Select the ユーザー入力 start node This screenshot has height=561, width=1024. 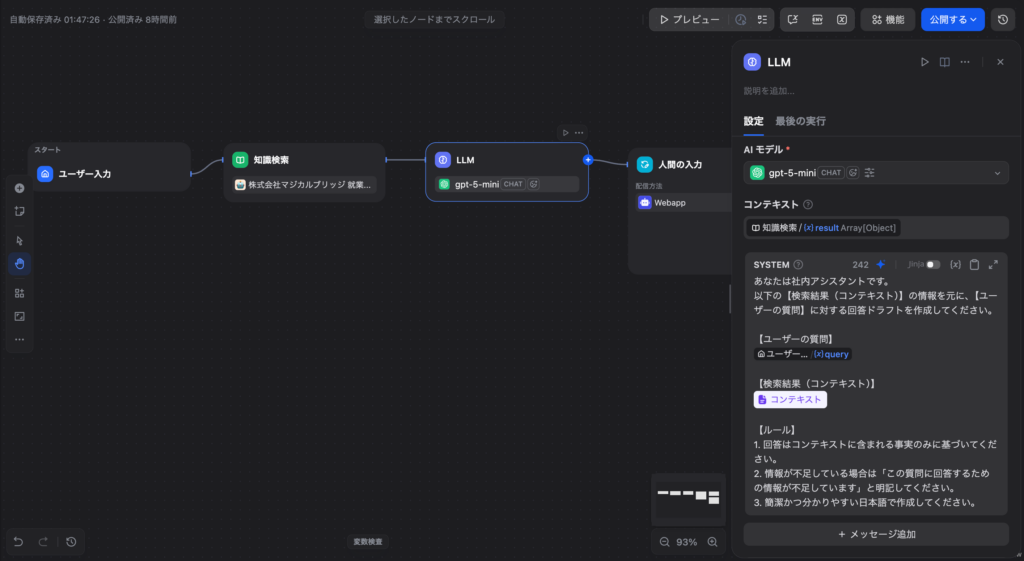109,167
